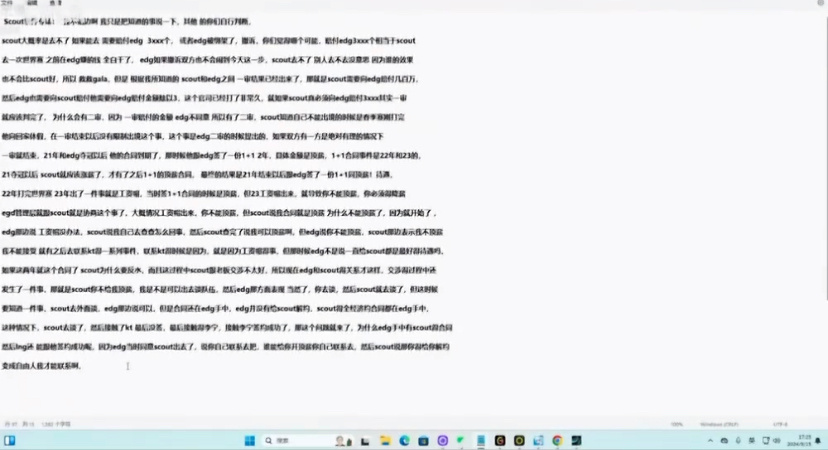Screen dimensions: 828x450
Task: Open the Widgets panel icon
Action: (x=10, y=440)
